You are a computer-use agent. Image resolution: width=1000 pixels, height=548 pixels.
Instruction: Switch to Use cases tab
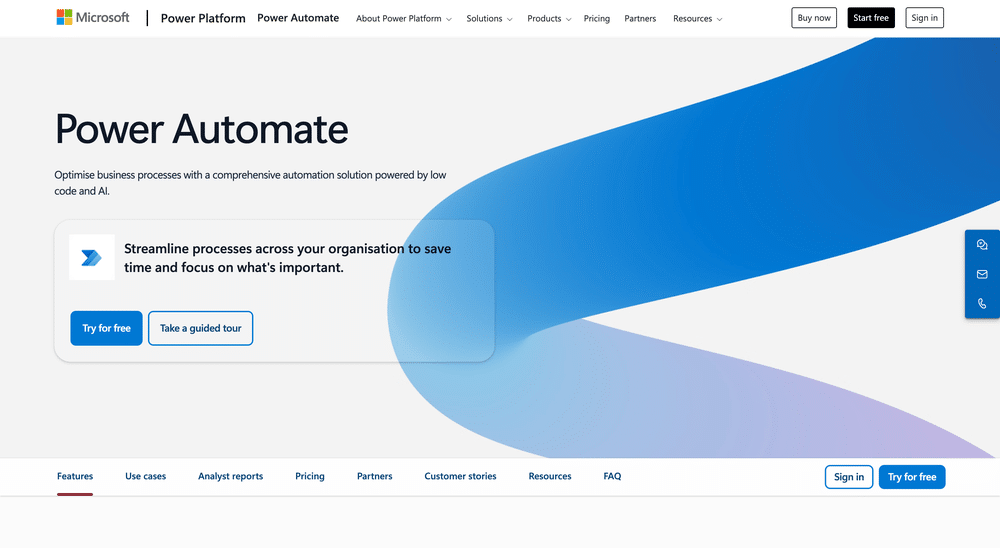coord(145,476)
